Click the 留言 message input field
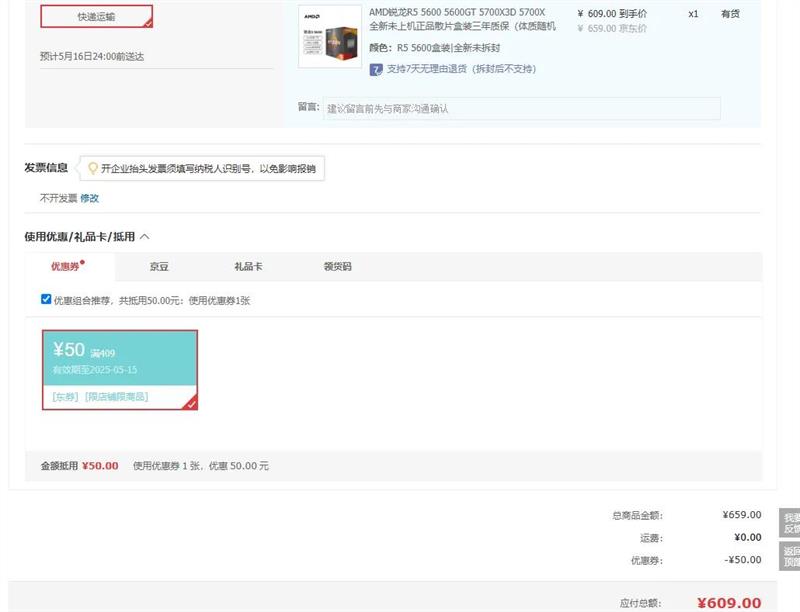Viewport: 800px width, 612px height. pyautogui.click(x=521, y=108)
